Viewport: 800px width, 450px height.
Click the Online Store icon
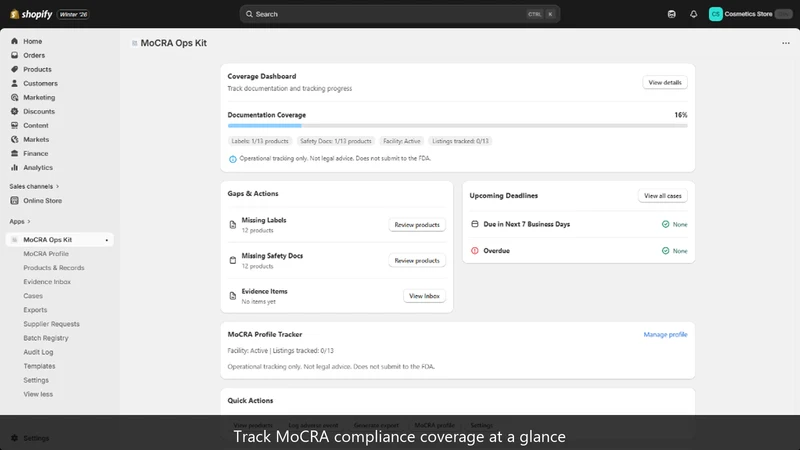(14, 201)
